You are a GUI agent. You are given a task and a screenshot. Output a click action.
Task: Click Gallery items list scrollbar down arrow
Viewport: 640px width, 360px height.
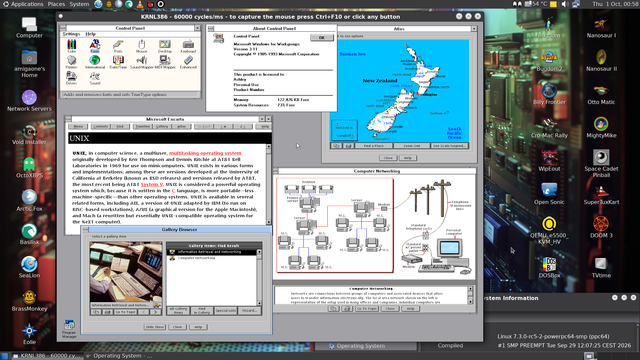click(x=259, y=303)
